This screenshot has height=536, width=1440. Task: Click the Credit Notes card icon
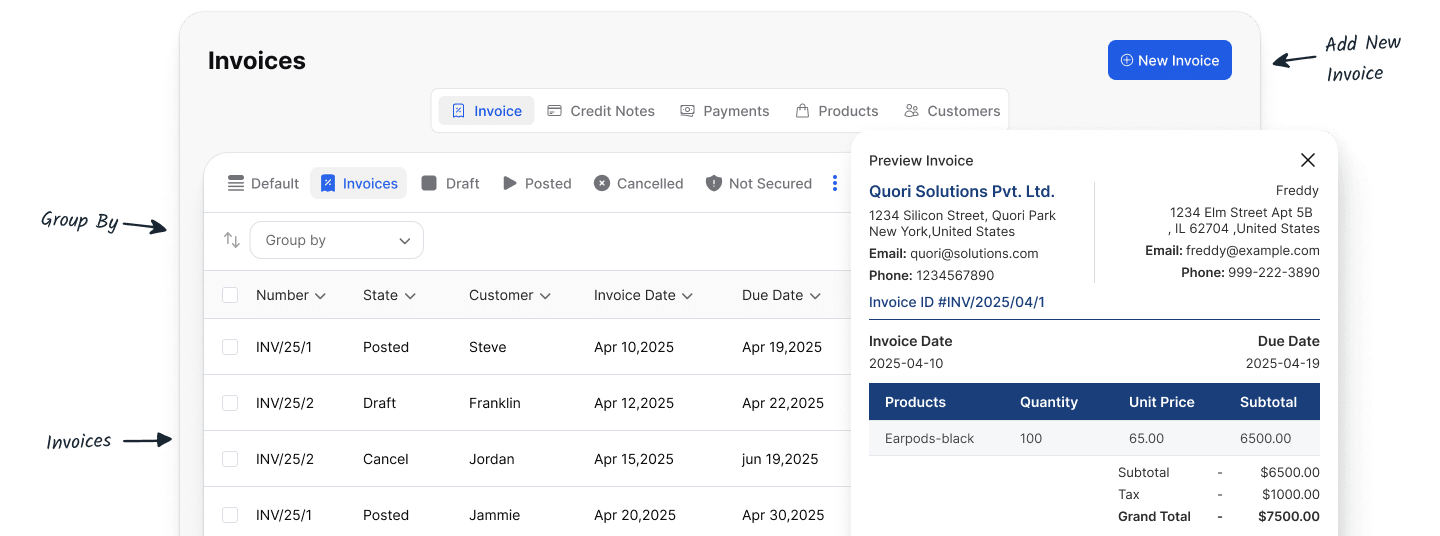tap(554, 111)
